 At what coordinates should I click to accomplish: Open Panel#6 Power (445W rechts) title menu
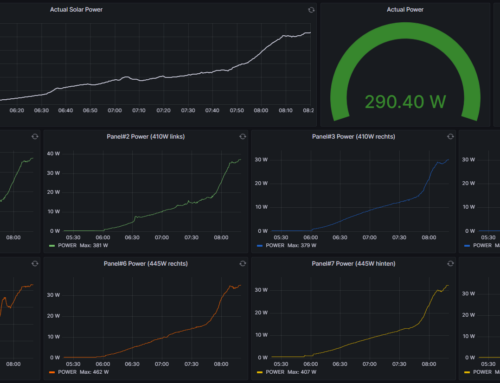[x=146, y=264]
